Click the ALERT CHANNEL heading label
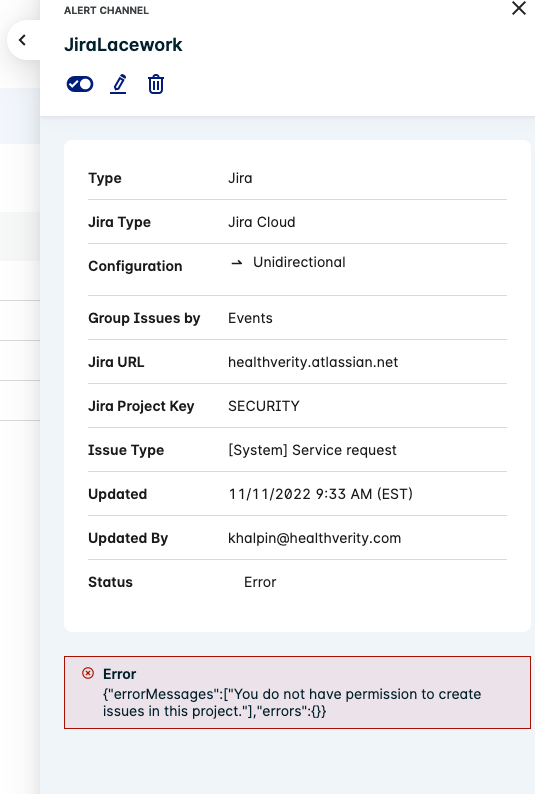This screenshot has height=794, width=535. coord(106,10)
